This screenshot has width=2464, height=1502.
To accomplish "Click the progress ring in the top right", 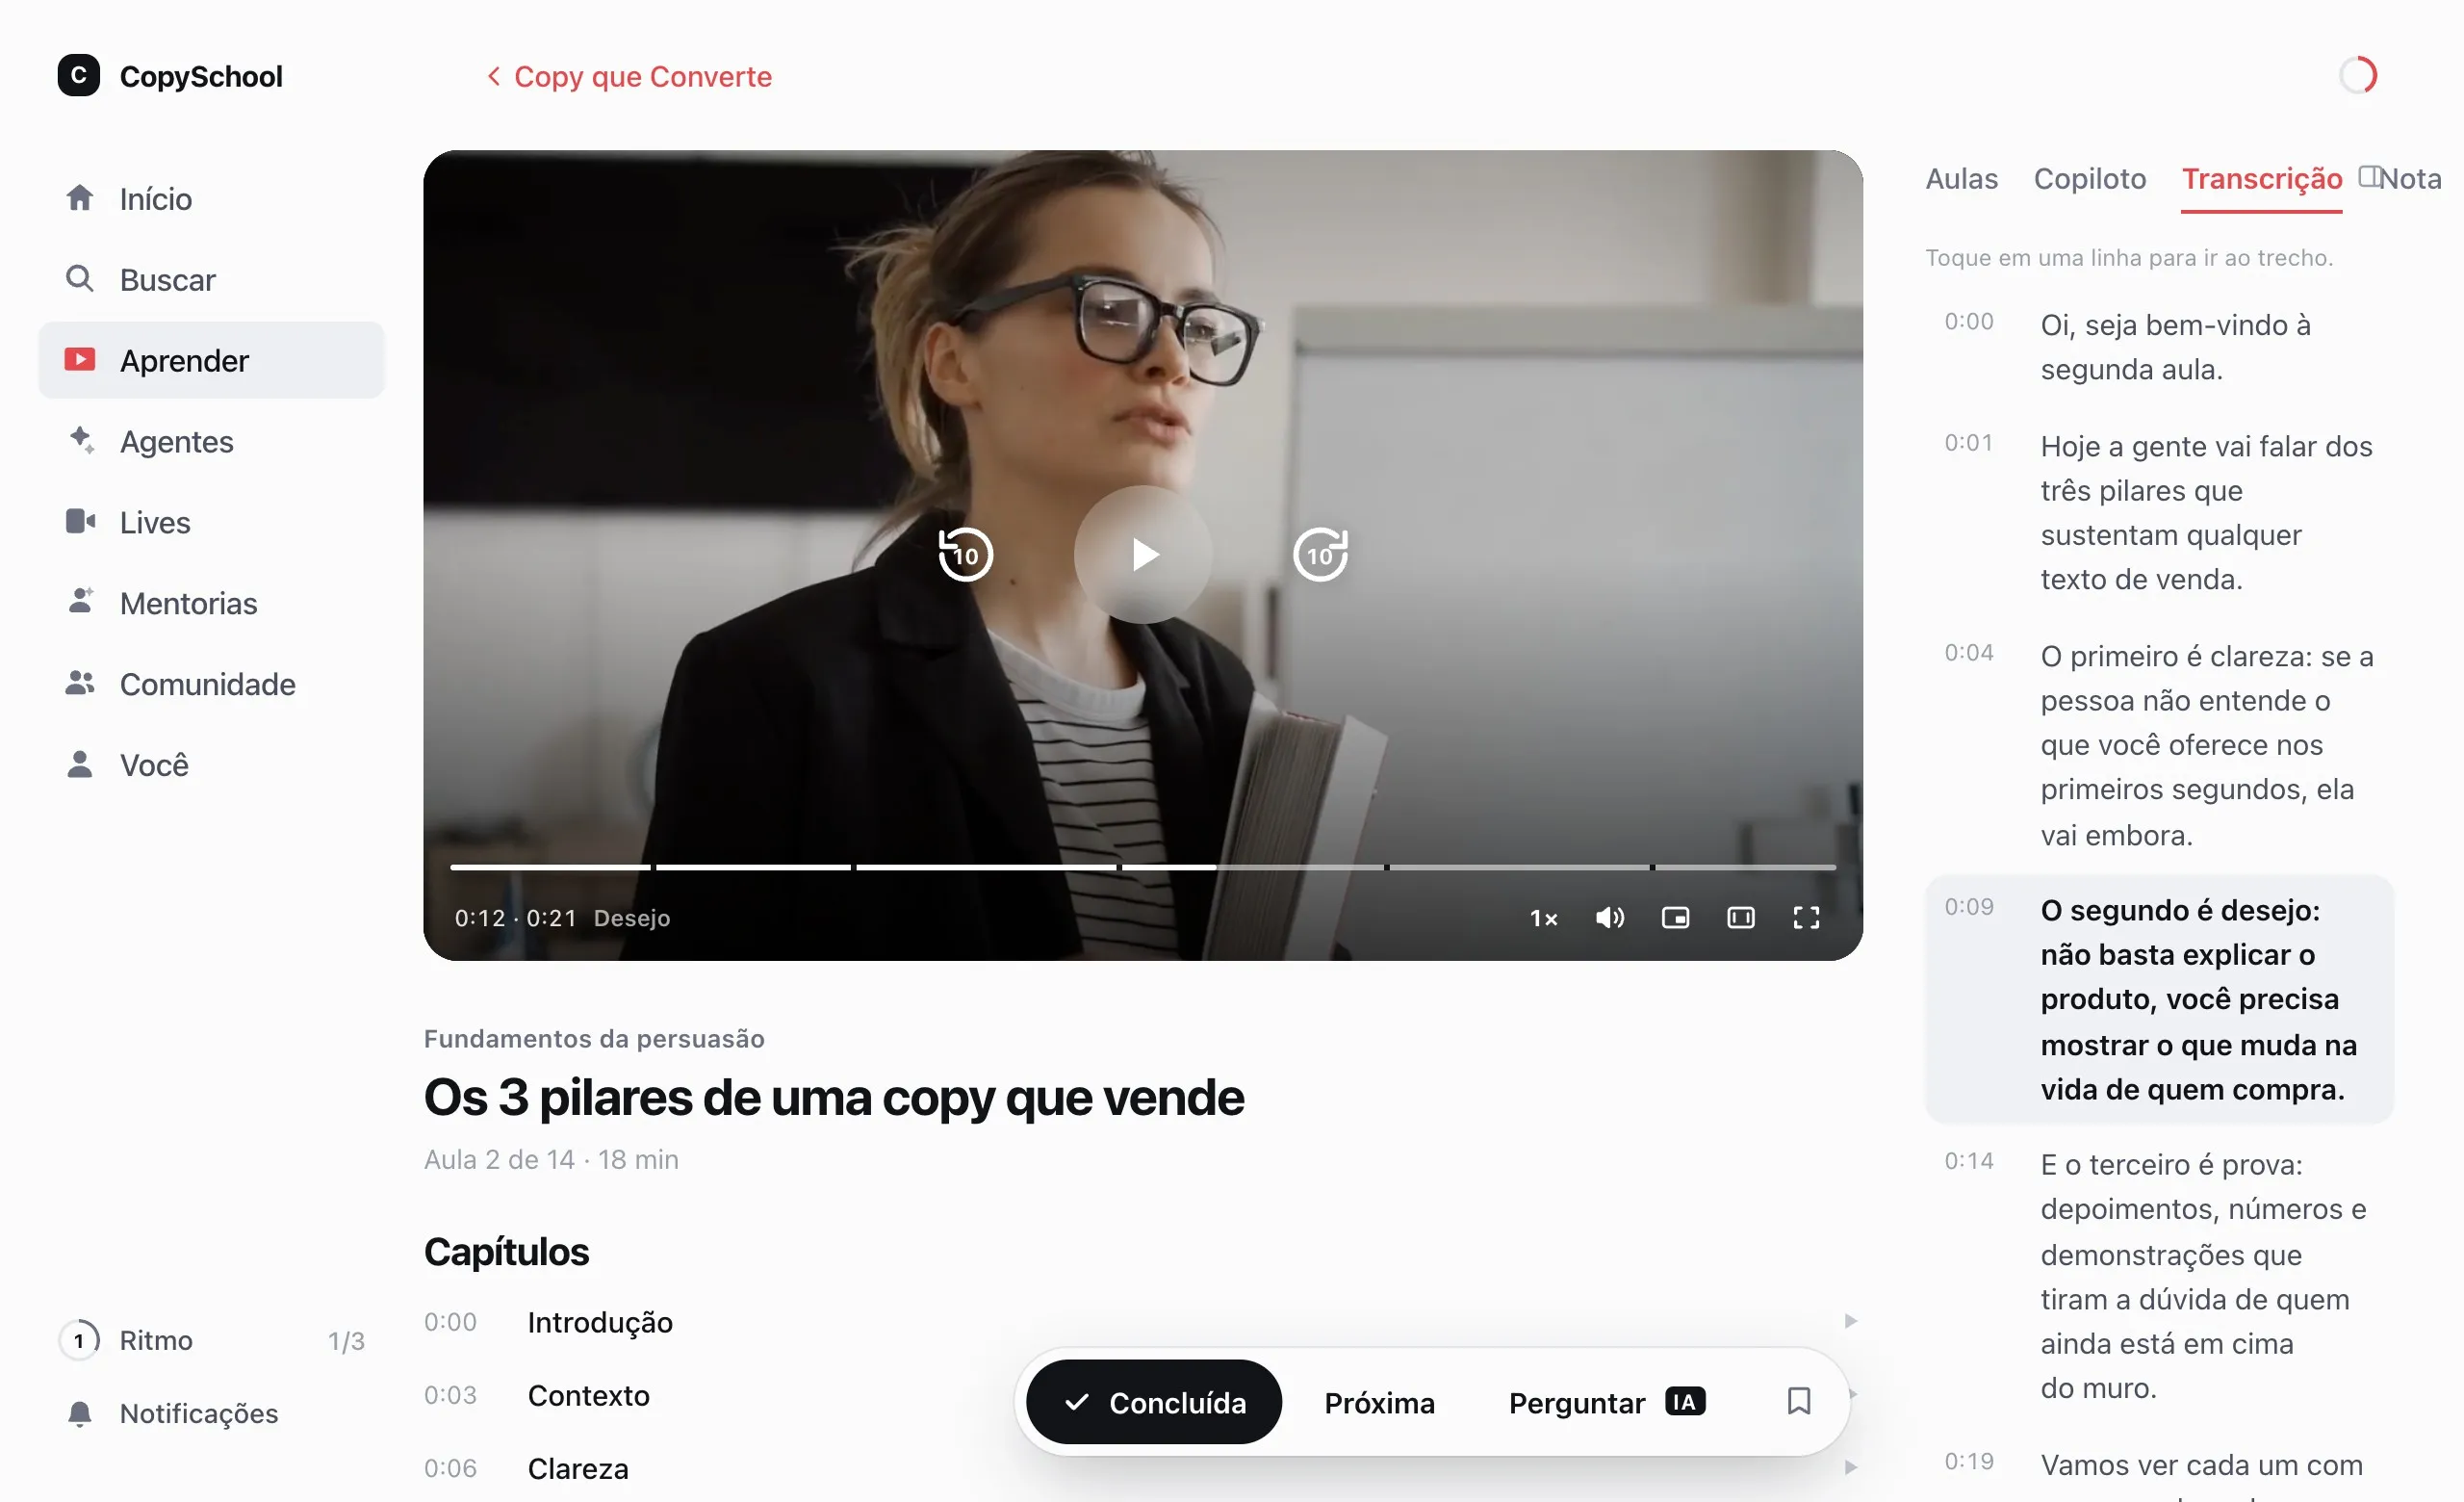I will pos(2358,75).
